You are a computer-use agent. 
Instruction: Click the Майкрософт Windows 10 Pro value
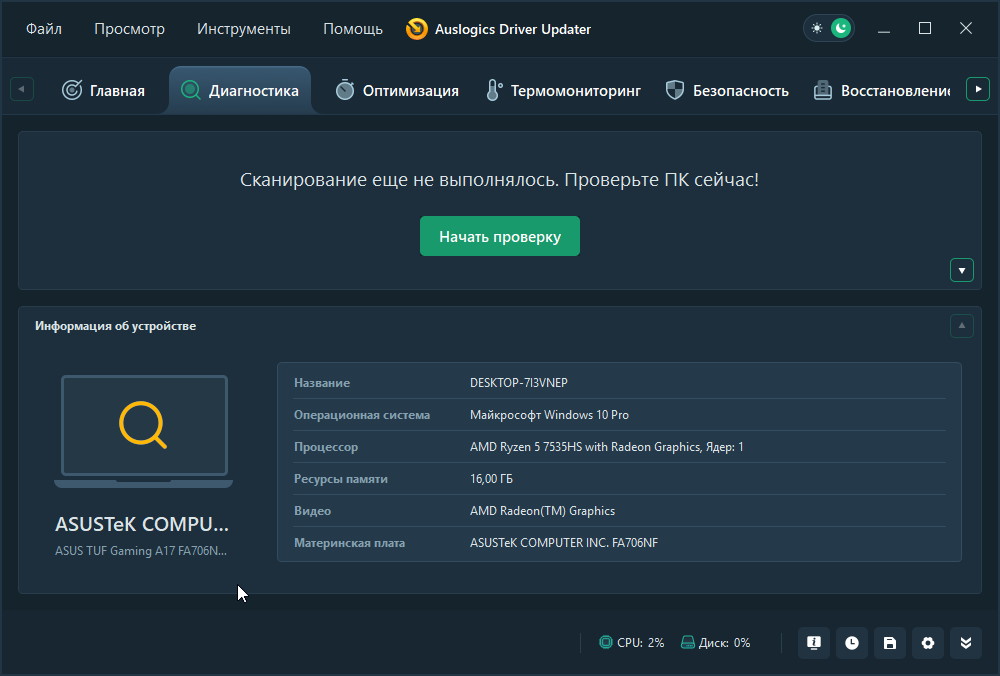tap(549, 415)
